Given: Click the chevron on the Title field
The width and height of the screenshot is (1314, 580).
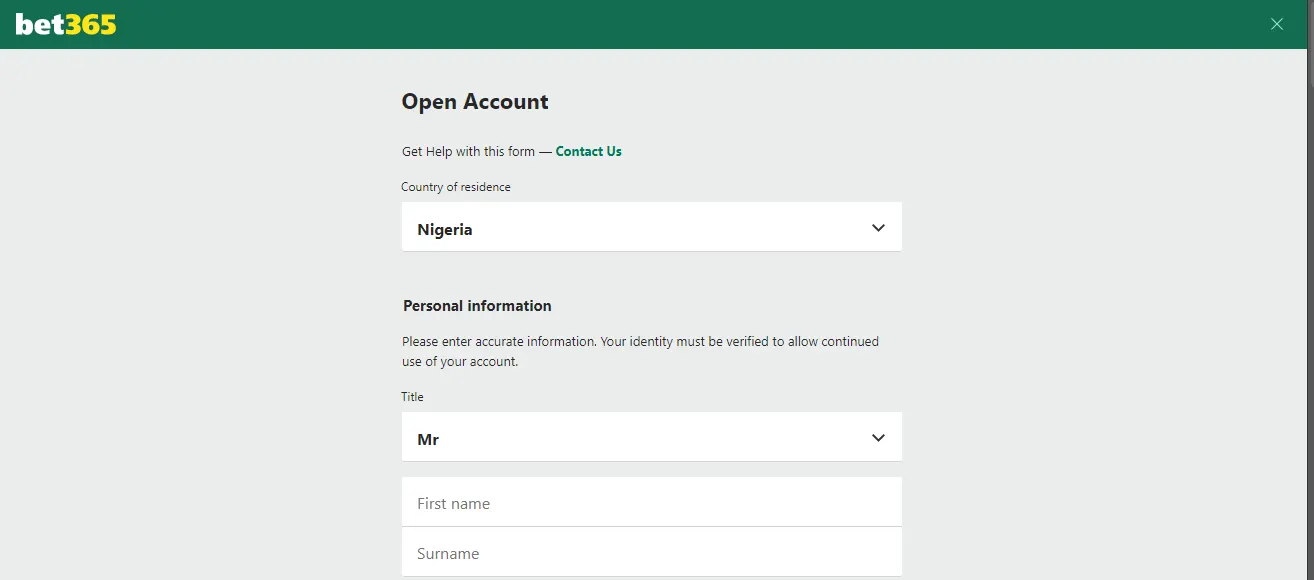Looking at the screenshot, I should (878, 437).
